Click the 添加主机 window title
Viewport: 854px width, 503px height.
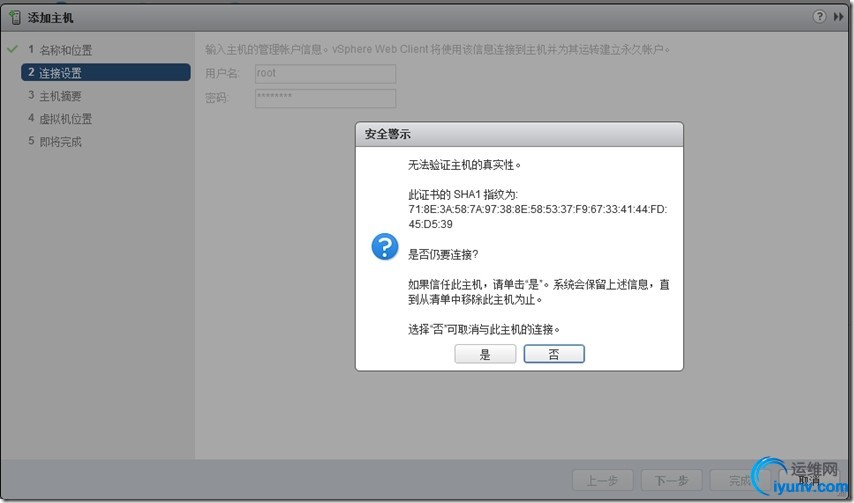click(50, 17)
